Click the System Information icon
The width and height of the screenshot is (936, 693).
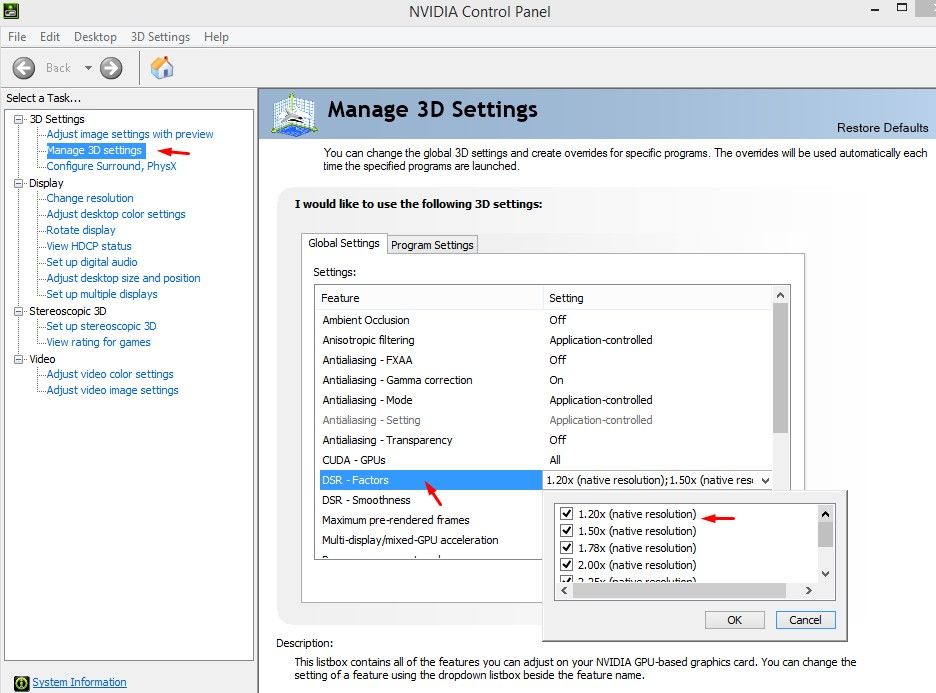(21, 683)
